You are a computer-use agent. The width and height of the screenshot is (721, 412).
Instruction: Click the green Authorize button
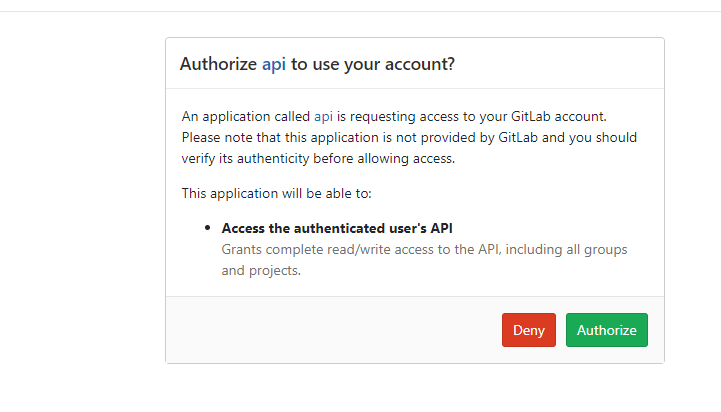click(x=606, y=330)
